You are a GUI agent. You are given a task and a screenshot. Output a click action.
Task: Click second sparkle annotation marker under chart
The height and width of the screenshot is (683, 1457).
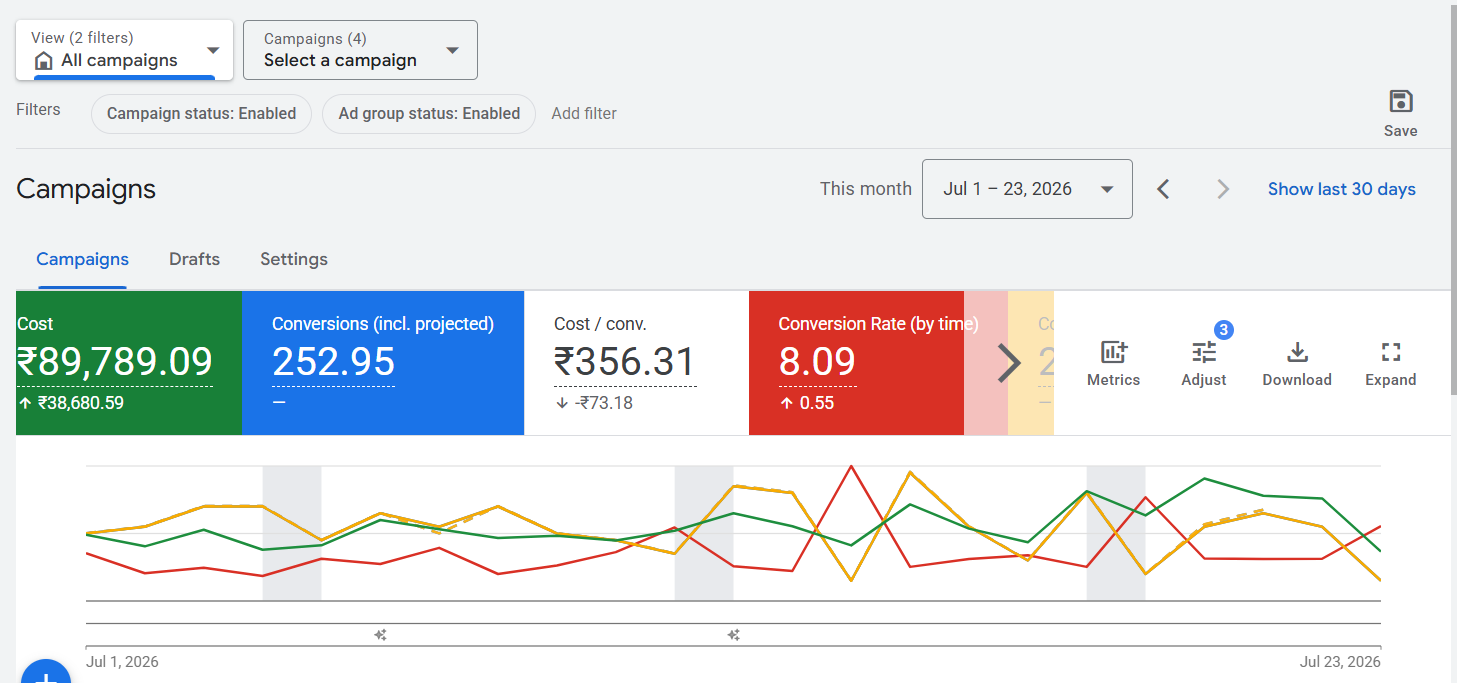tap(734, 635)
